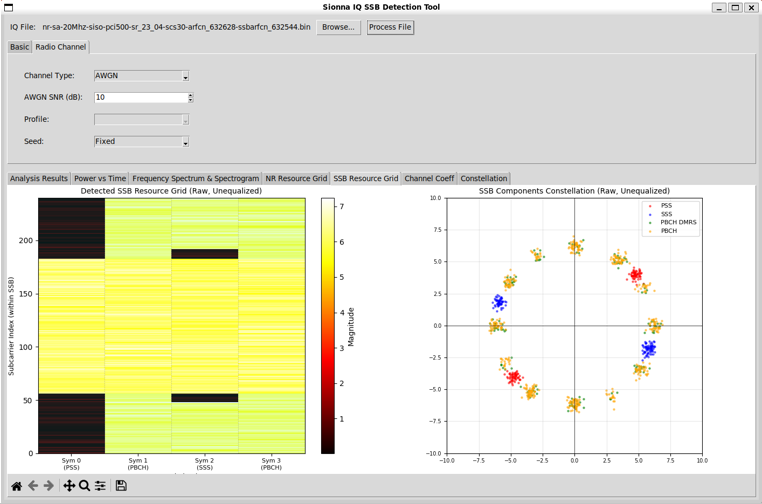The height and width of the screenshot is (504, 762).
Task: Click the AWGN SNR spinner arrows
Action: tap(190, 98)
